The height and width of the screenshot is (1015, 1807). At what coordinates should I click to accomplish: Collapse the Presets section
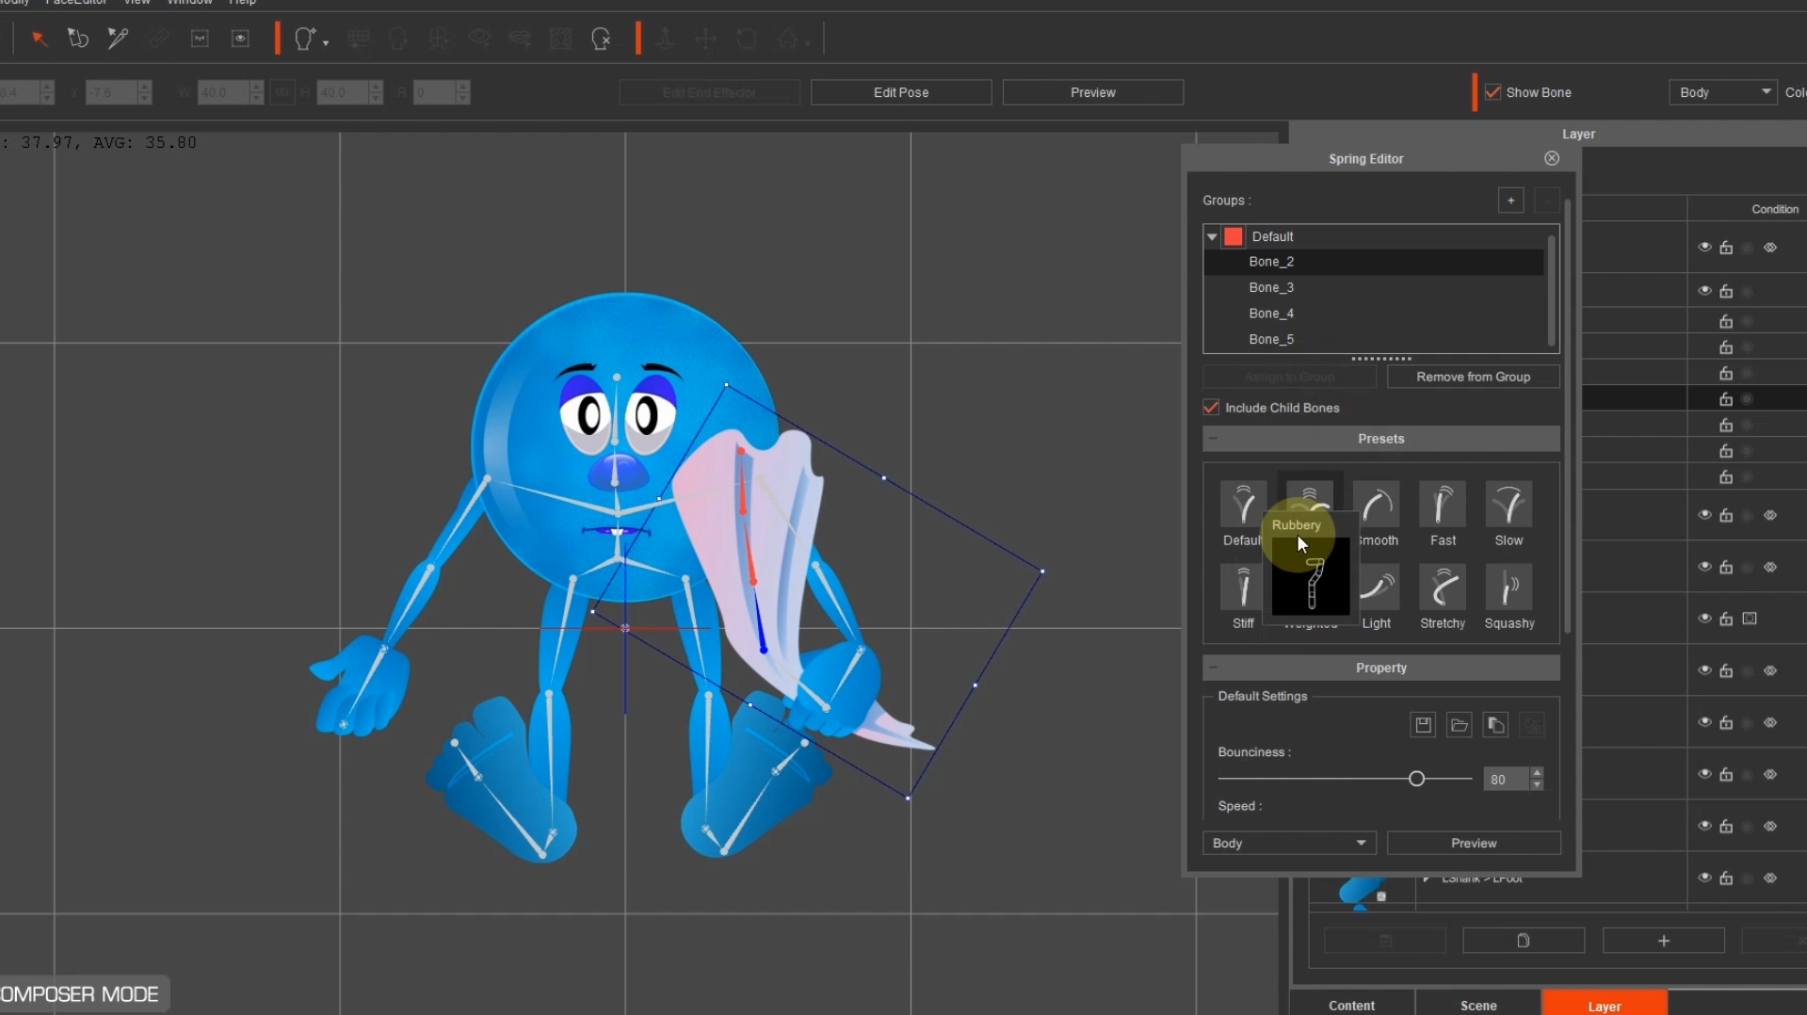coord(1213,439)
